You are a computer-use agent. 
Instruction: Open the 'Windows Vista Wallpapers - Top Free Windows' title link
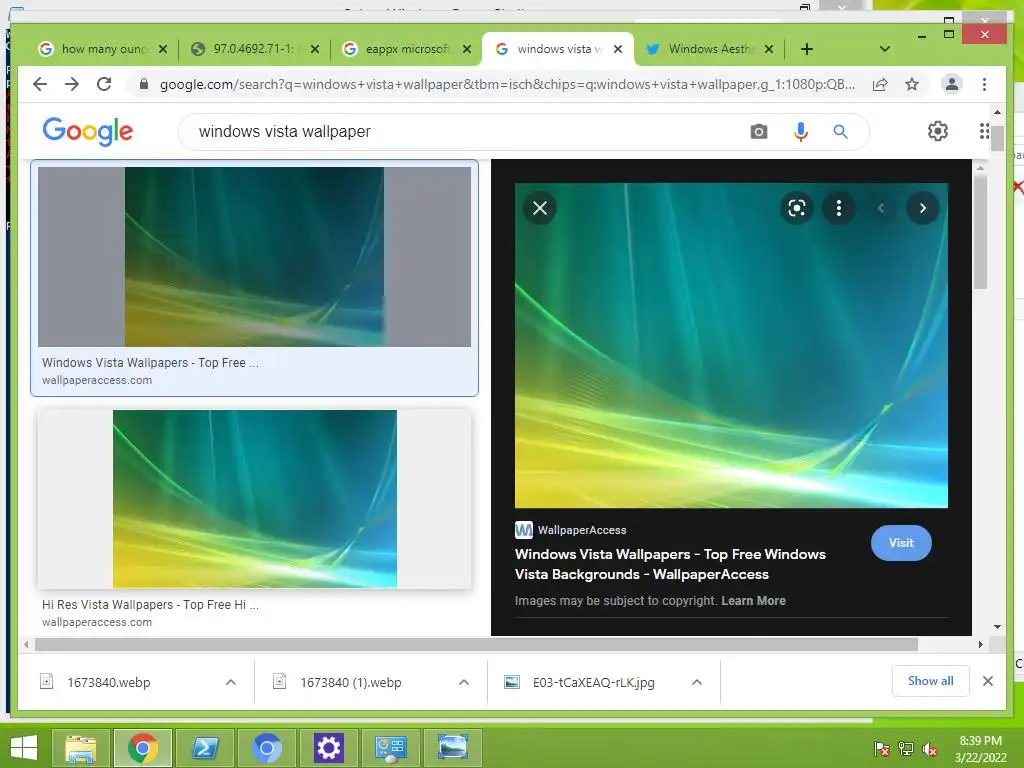670,564
